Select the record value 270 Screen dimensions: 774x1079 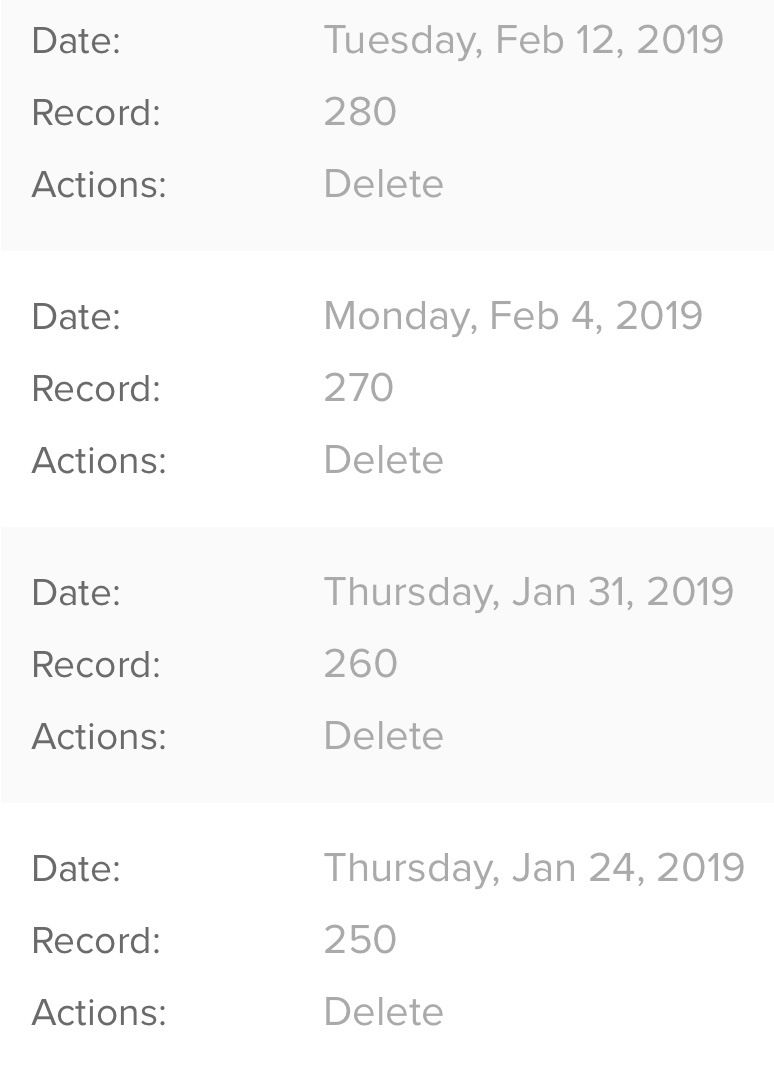(359, 388)
